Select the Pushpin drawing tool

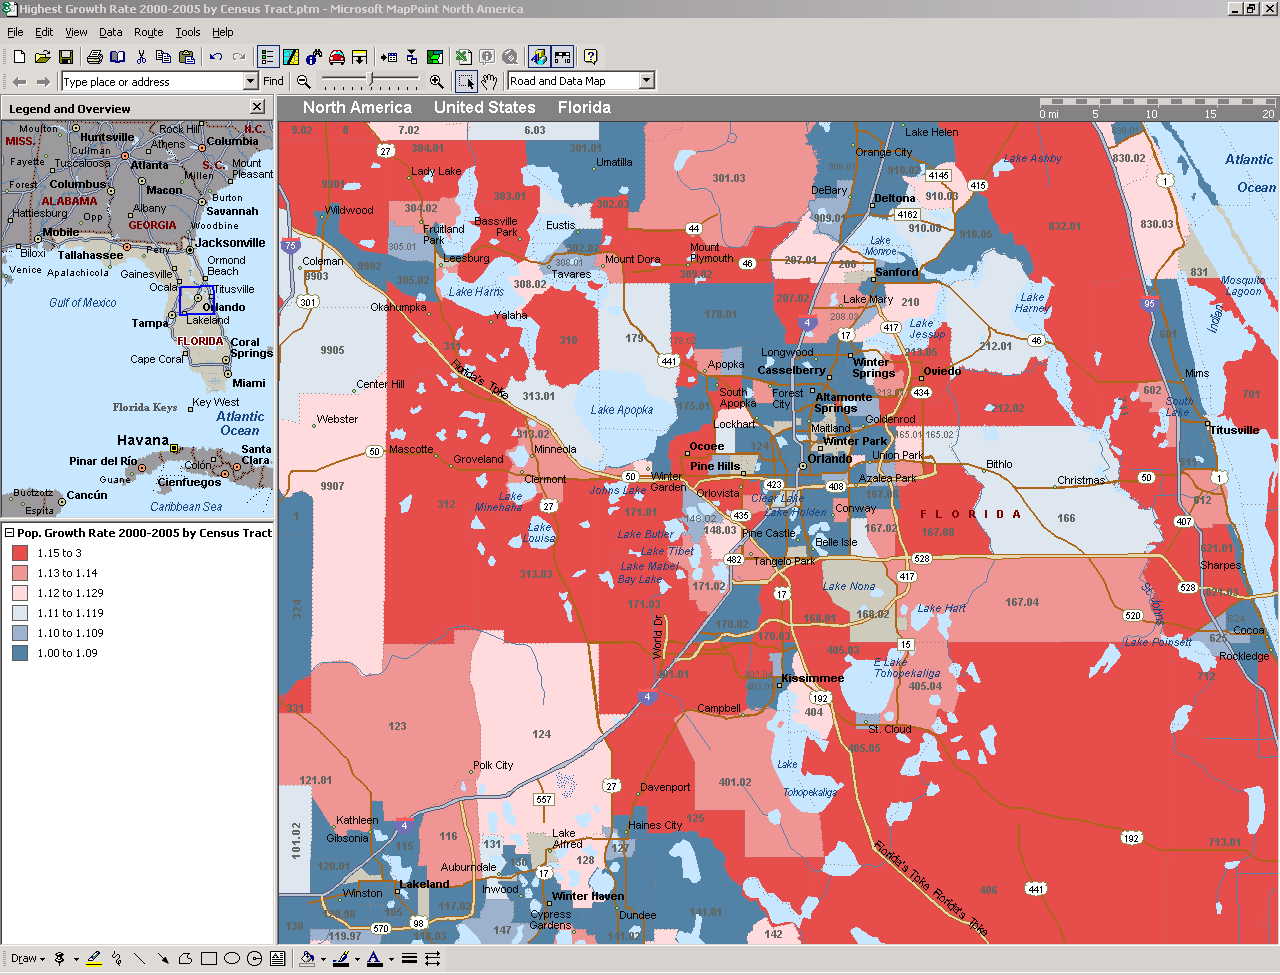(x=60, y=958)
